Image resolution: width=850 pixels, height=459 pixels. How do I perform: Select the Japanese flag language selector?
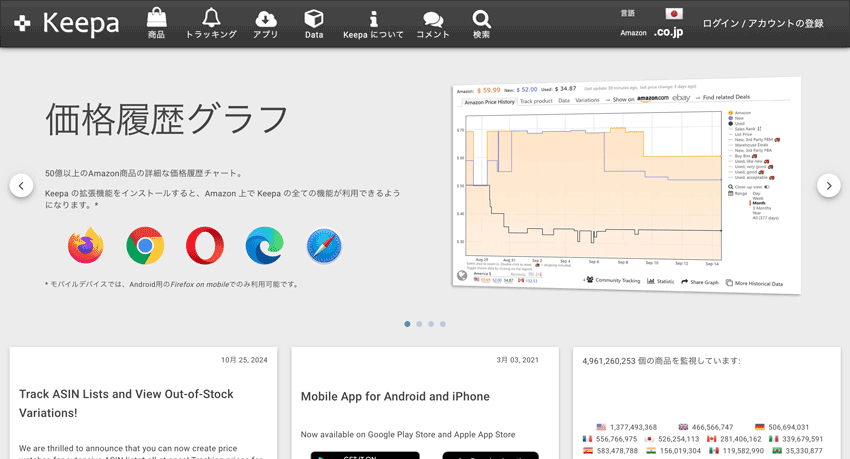674,14
